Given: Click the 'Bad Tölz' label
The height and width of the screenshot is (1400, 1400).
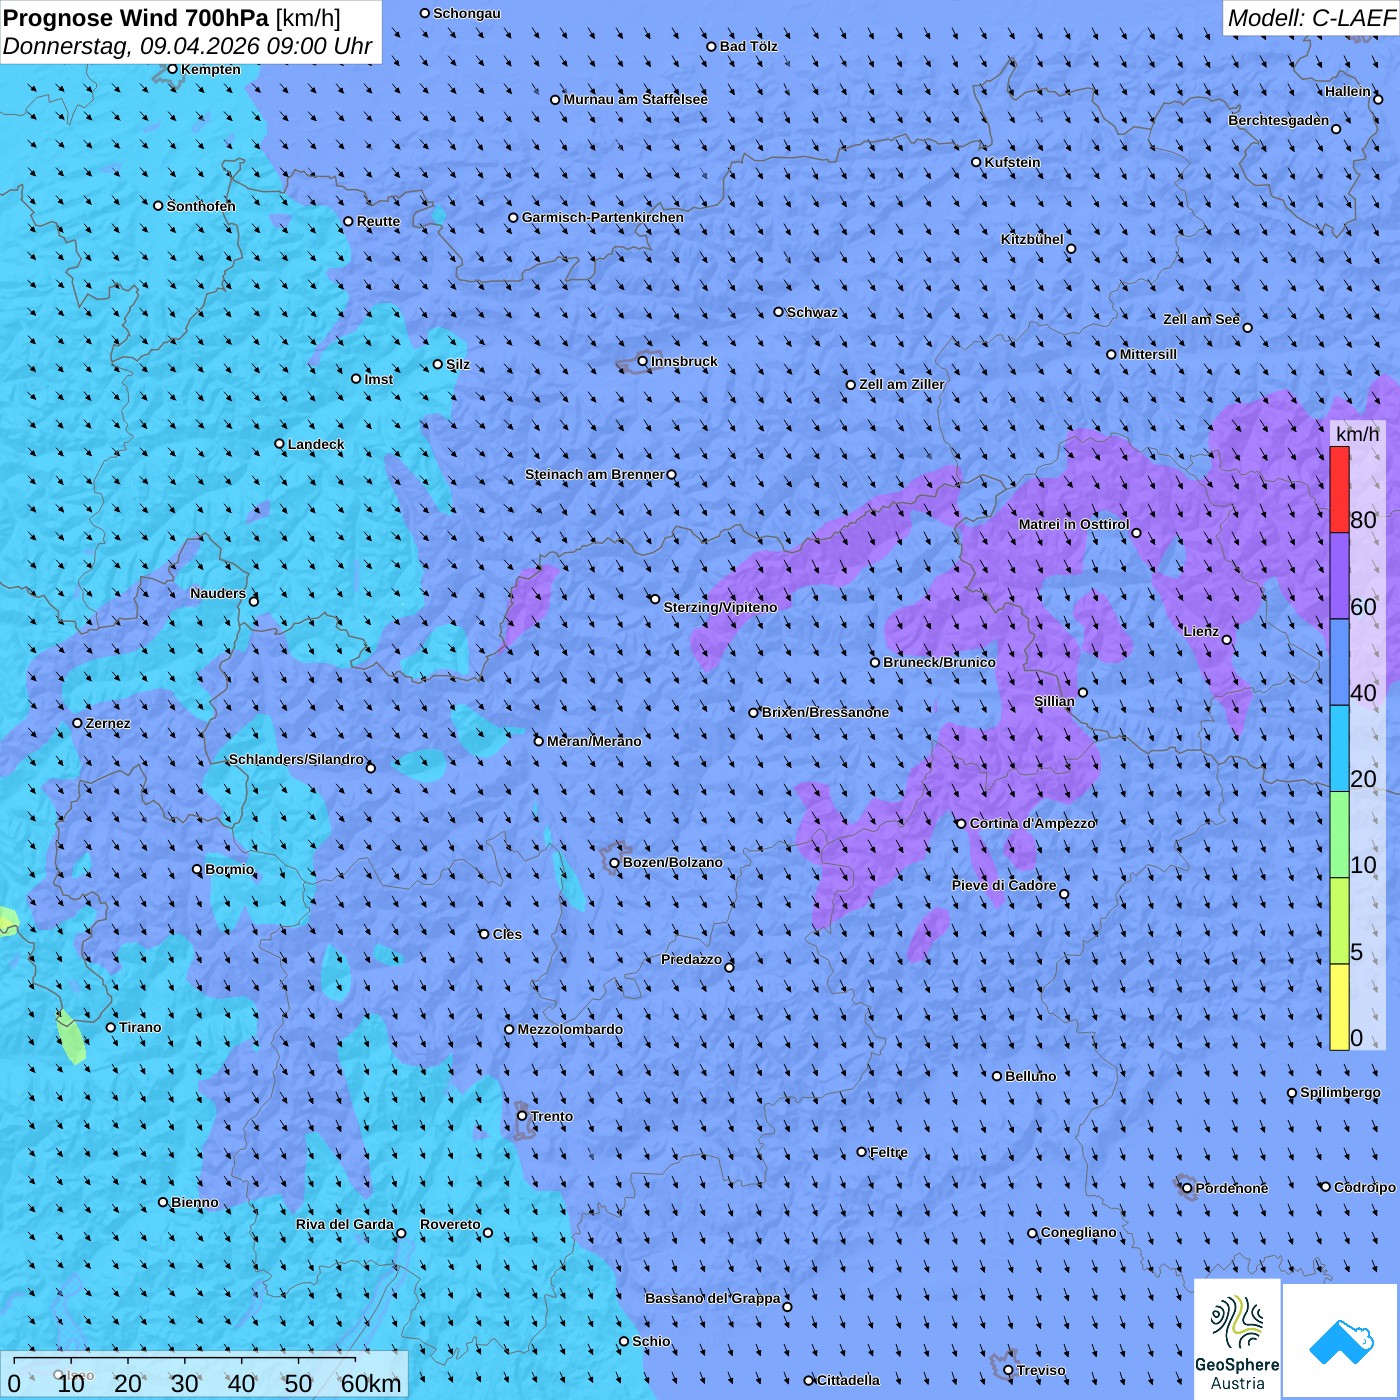Looking at the screenshot, I should (748, 46).
